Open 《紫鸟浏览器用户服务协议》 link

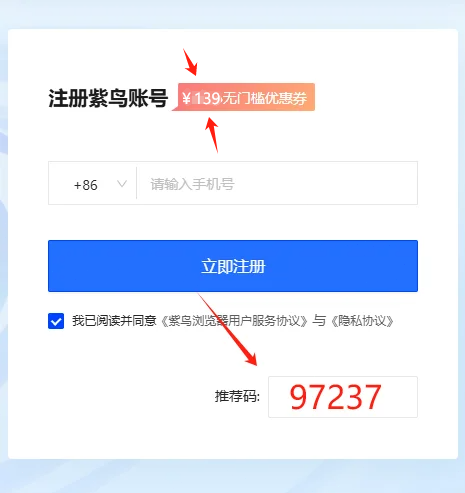234,321
